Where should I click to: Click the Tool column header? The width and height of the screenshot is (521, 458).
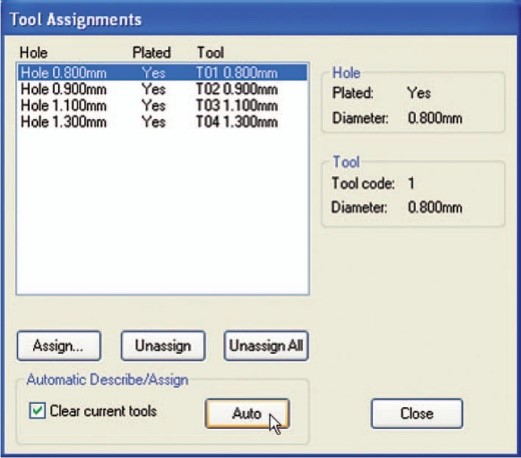[x=210, y=53]
